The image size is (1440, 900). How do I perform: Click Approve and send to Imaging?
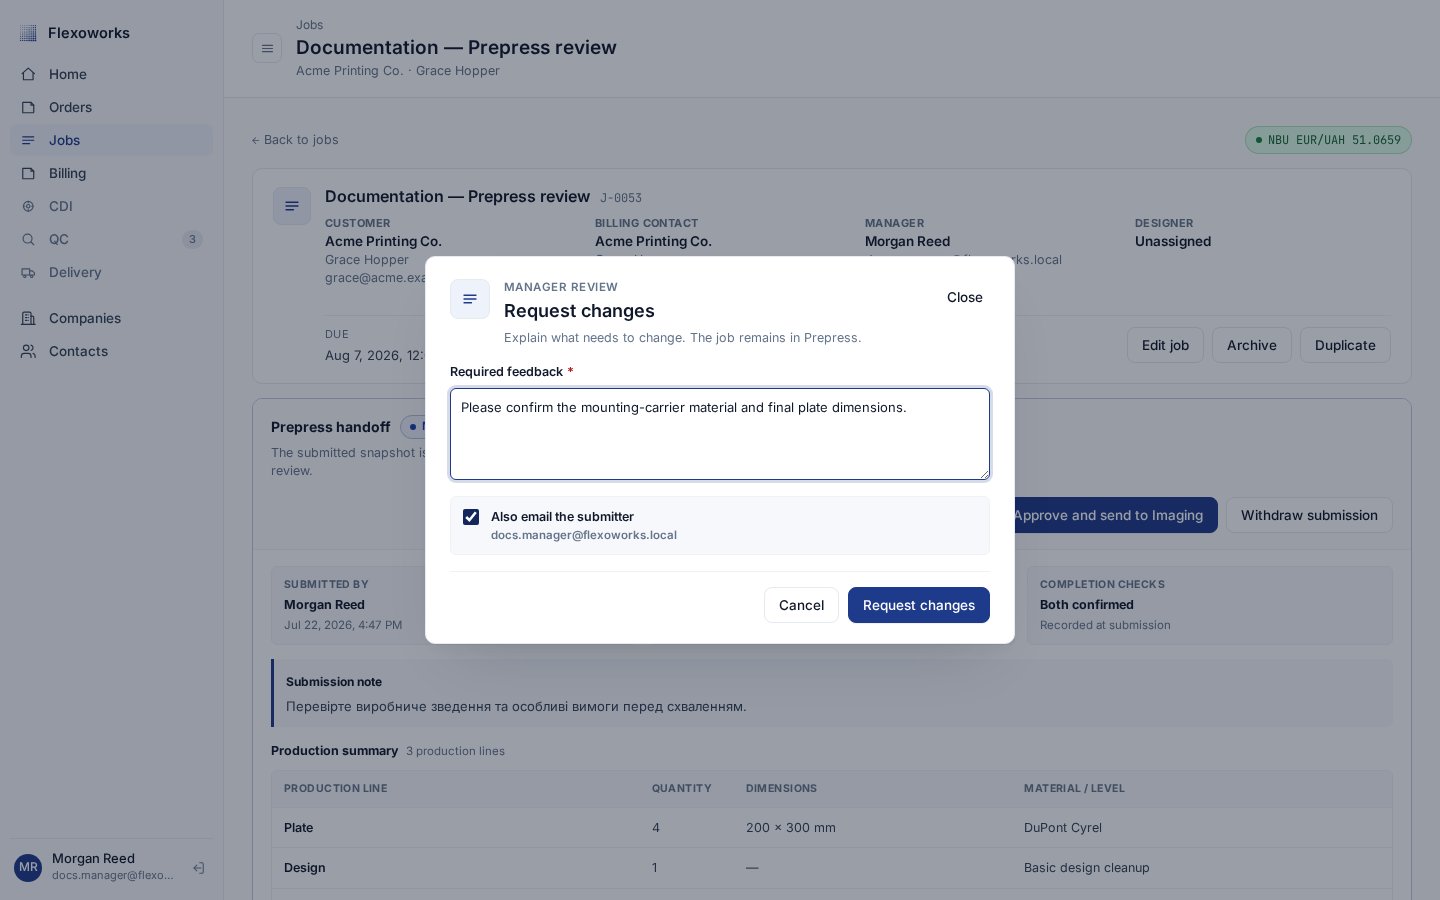(1116, 515)
